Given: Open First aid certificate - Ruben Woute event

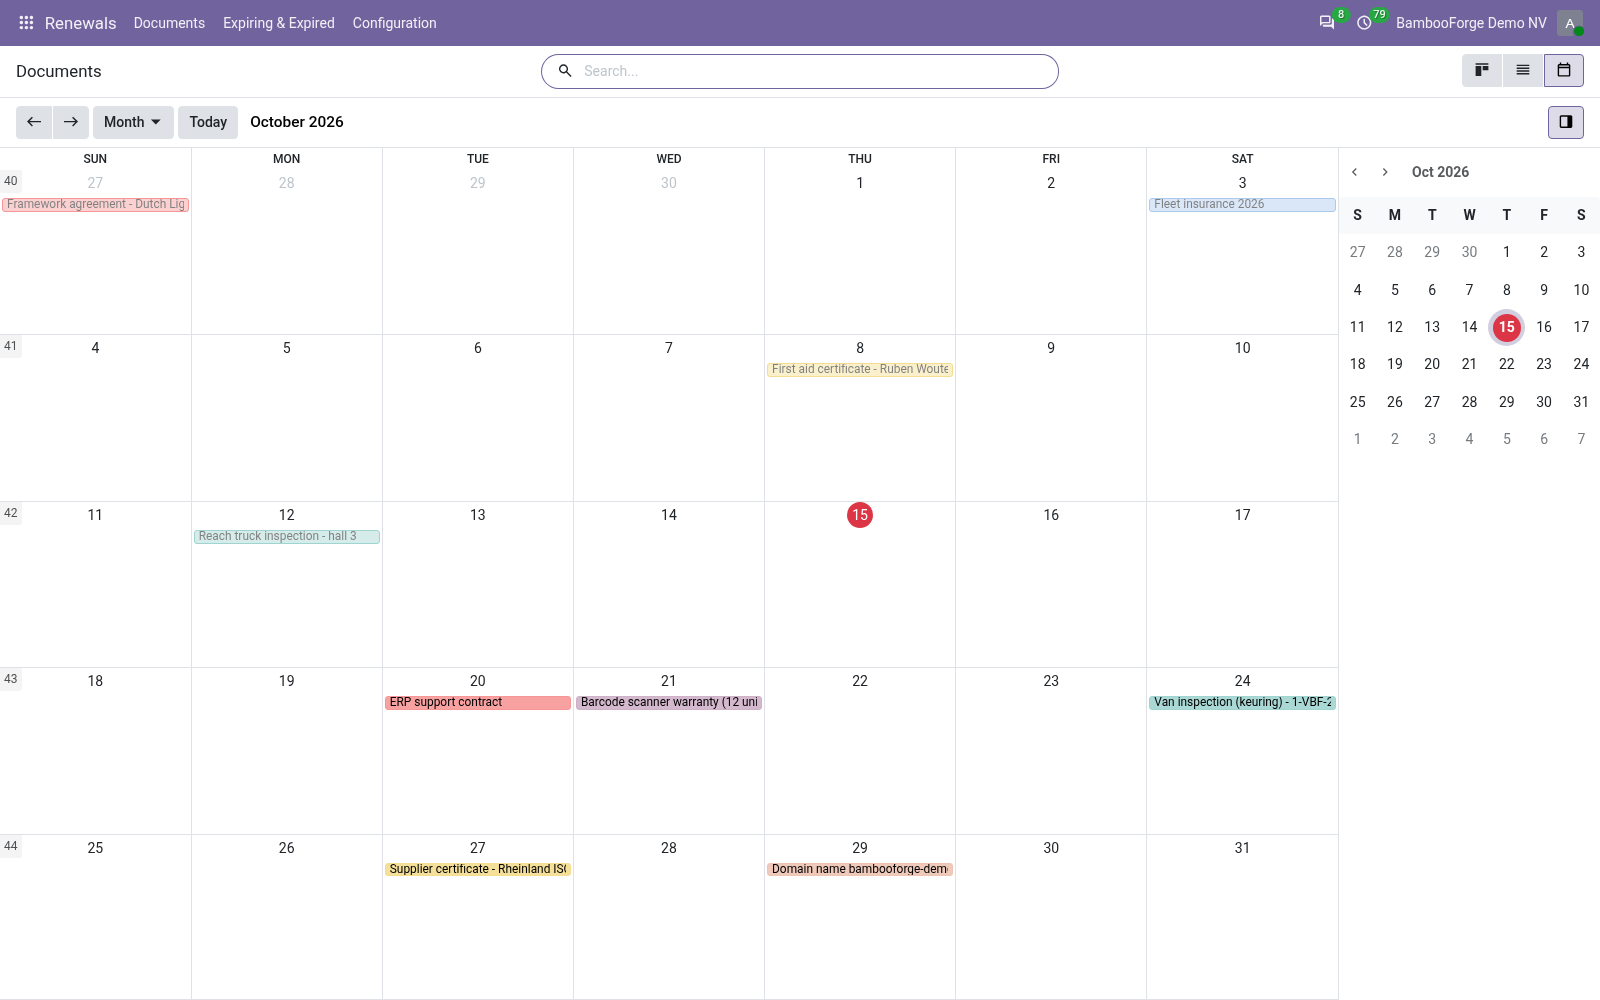Looking at the screenshot, I should tap(860, 369).
